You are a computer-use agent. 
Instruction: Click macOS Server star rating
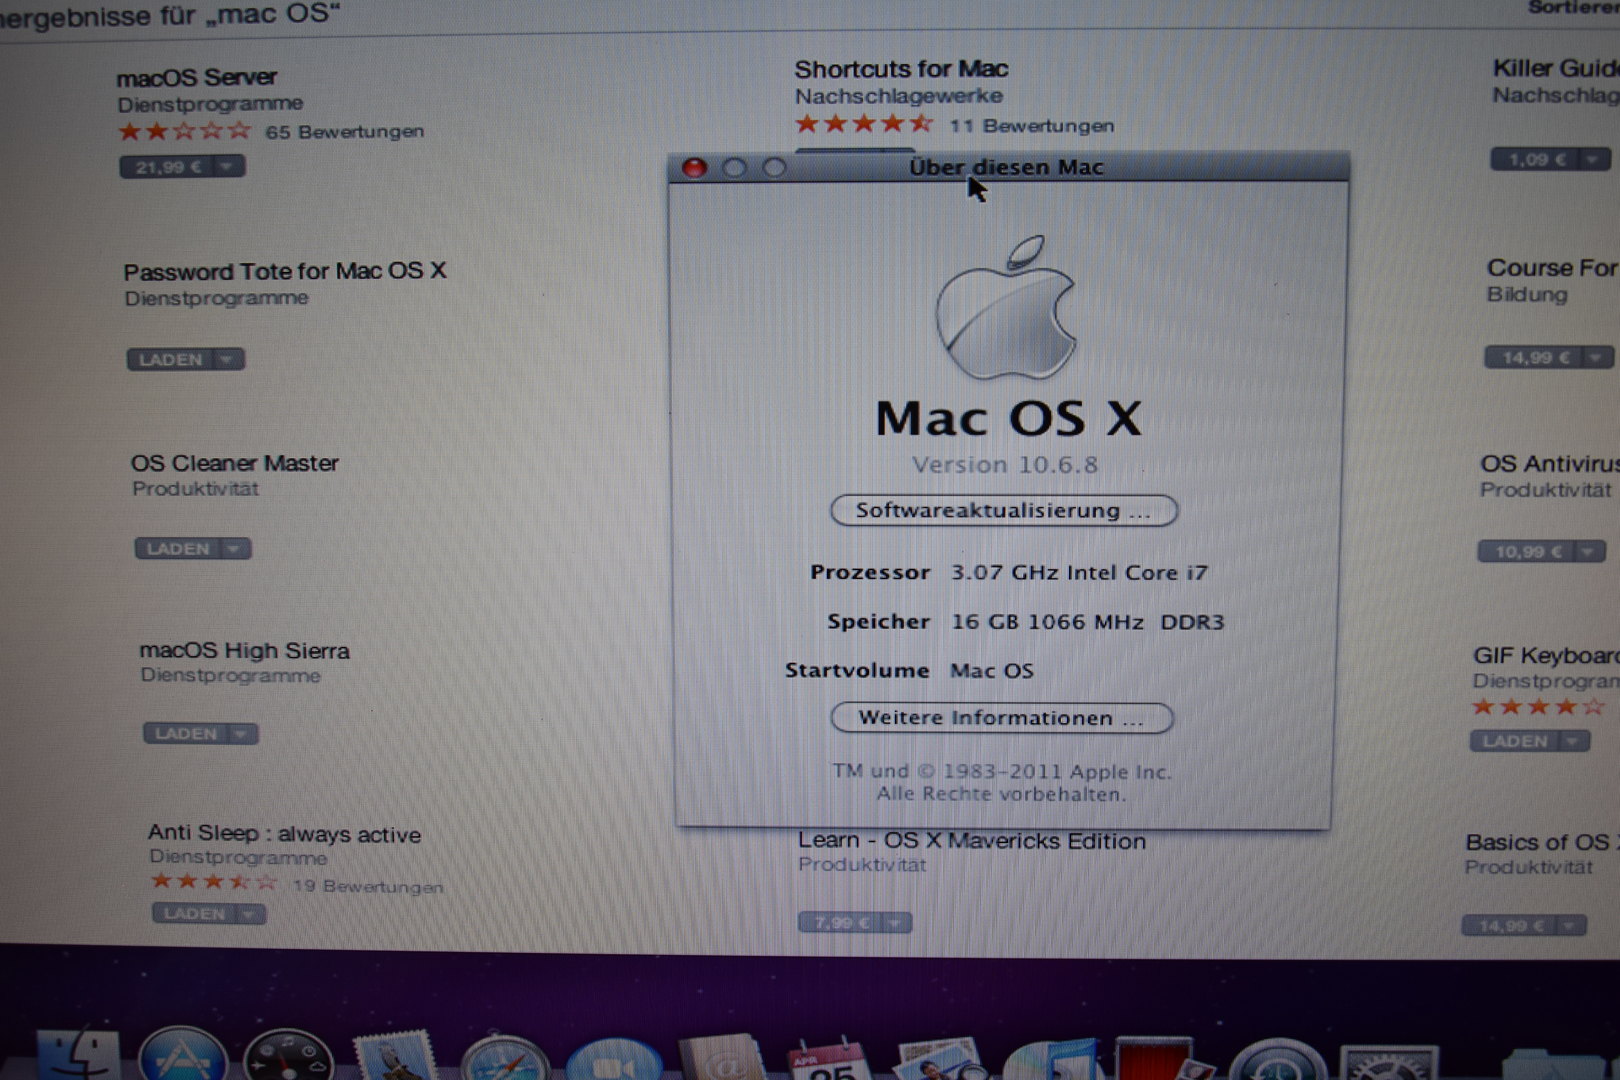point(185,132)
